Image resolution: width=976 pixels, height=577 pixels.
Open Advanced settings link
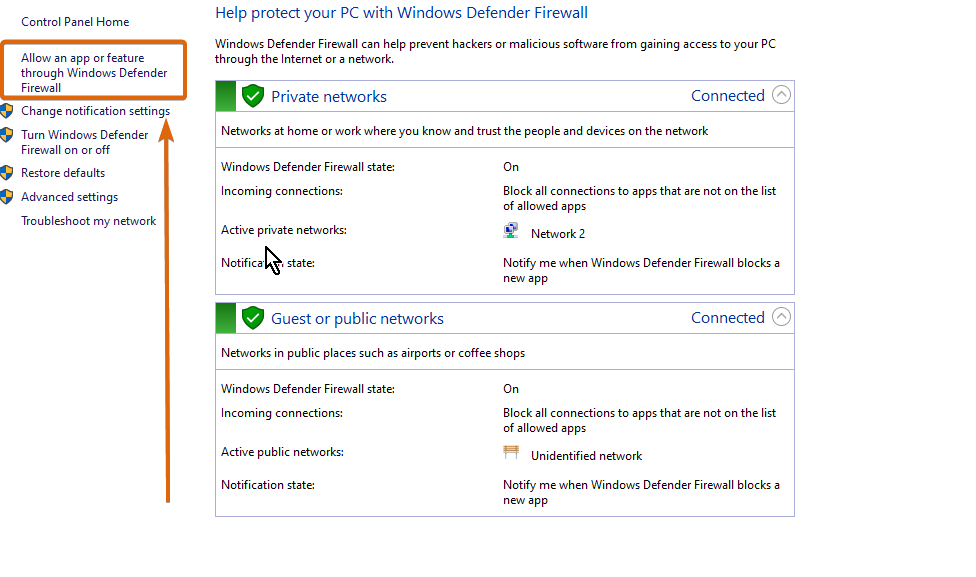(x=69, y=197)
